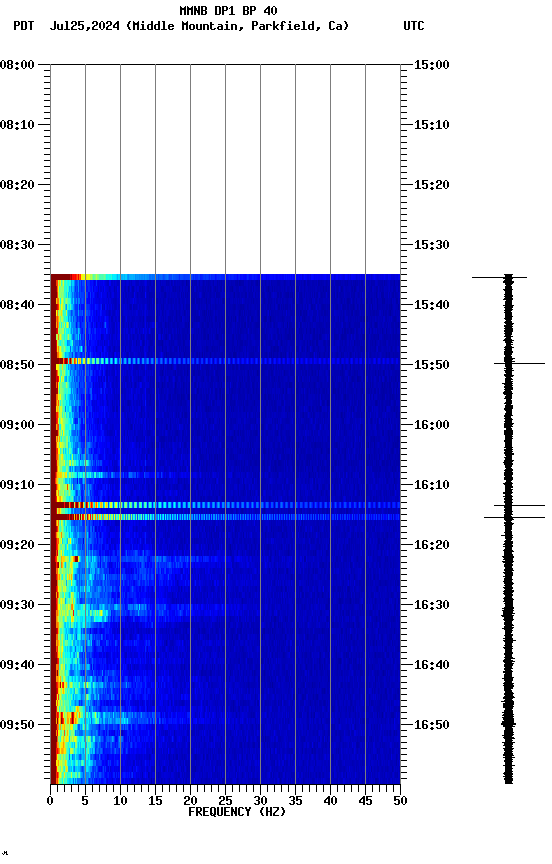Click the 30 Hz frequency tick label
The image size is (552, 864).
(x=260, y=801)
